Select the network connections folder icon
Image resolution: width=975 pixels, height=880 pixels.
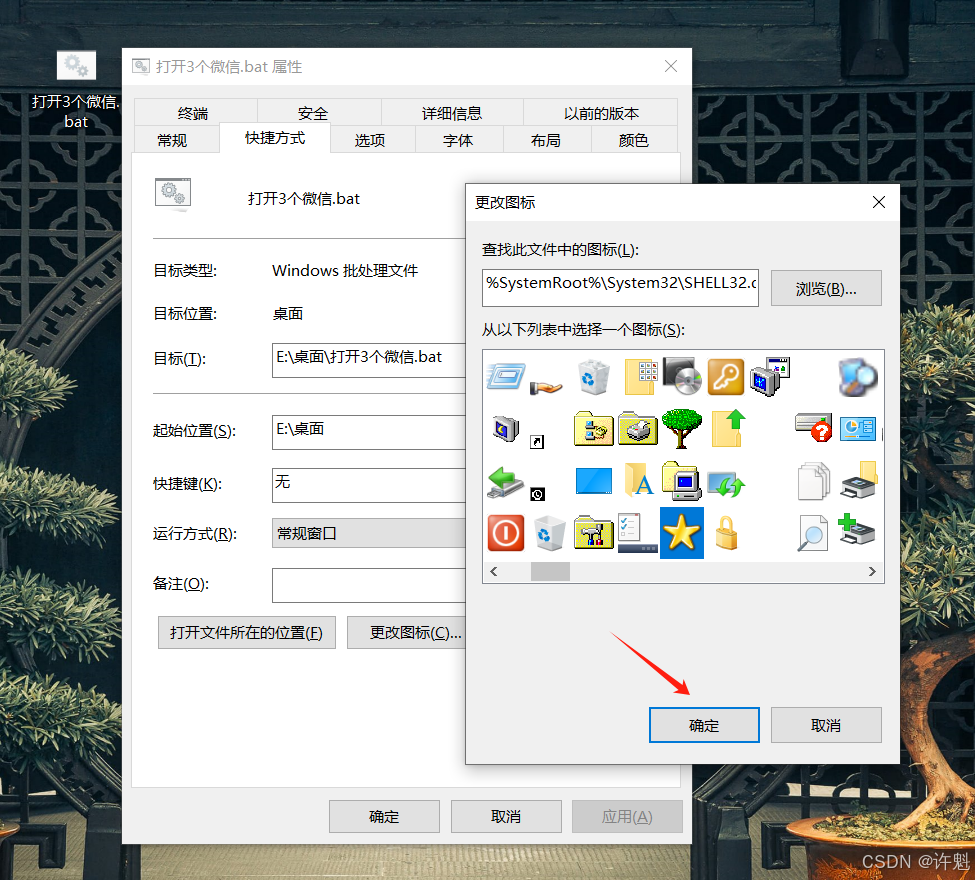(593, 428)
